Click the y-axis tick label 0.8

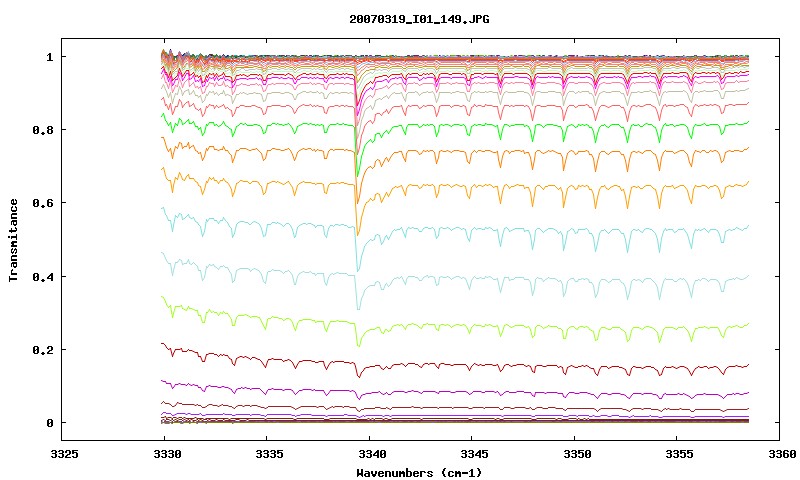pyautogui.click(x=43, y=130)
